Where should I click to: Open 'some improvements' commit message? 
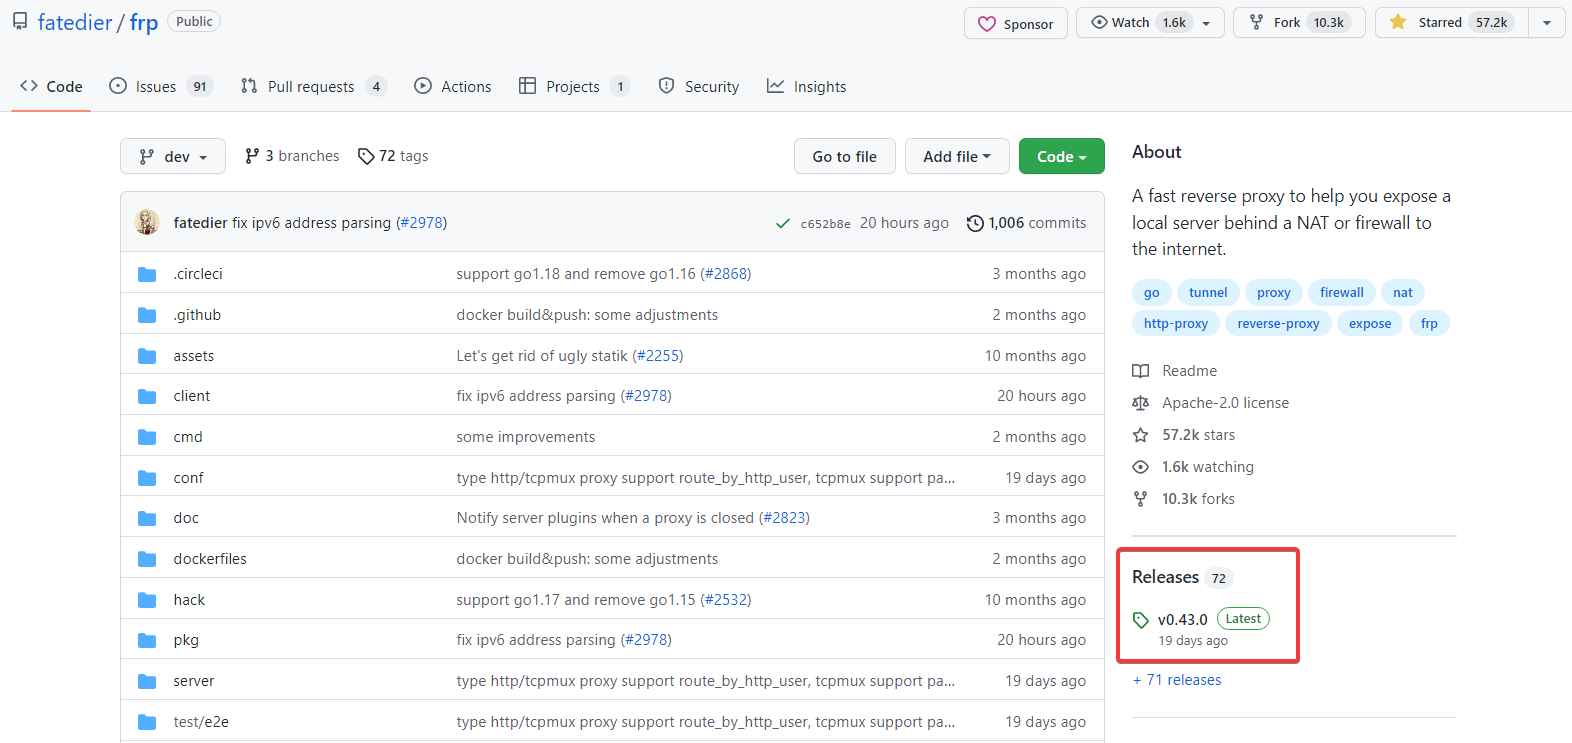[526, 437]
